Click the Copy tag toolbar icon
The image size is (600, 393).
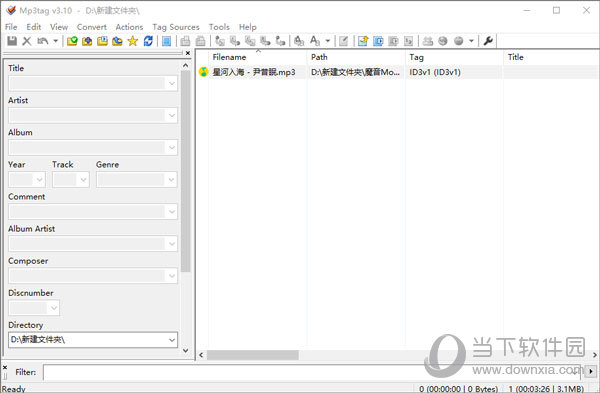click(185, 41)
